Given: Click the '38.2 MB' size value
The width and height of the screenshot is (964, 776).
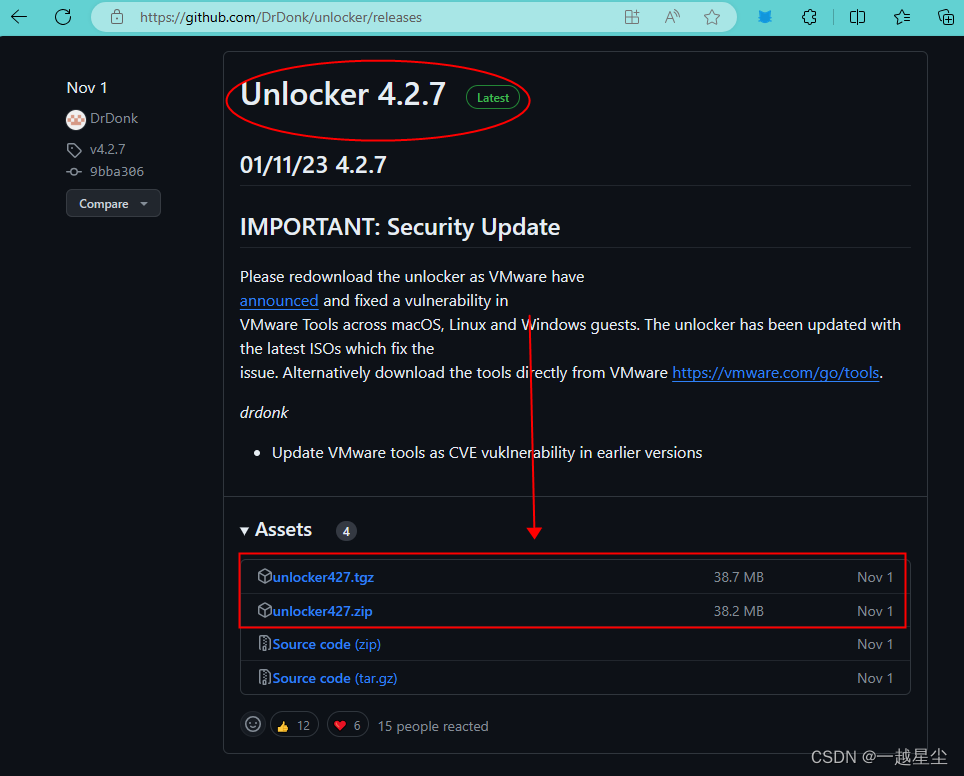Looking at the screenshot, I should pos(738,611).
